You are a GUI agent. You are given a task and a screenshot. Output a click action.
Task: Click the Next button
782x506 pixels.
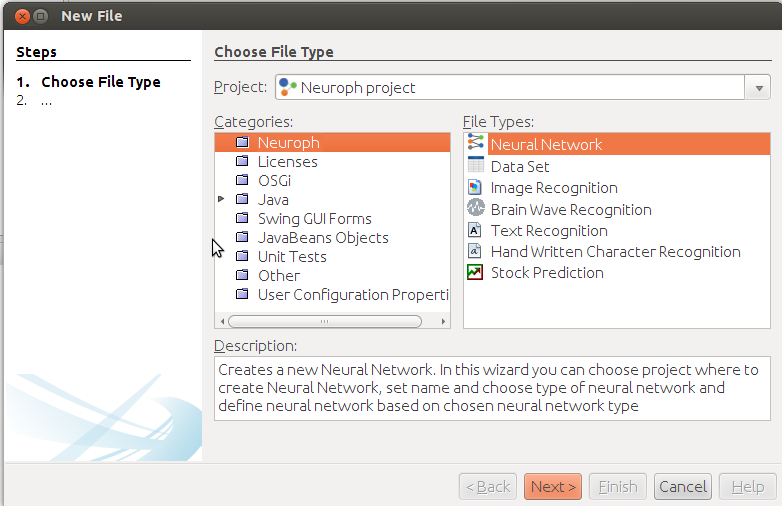click(552, 487)
